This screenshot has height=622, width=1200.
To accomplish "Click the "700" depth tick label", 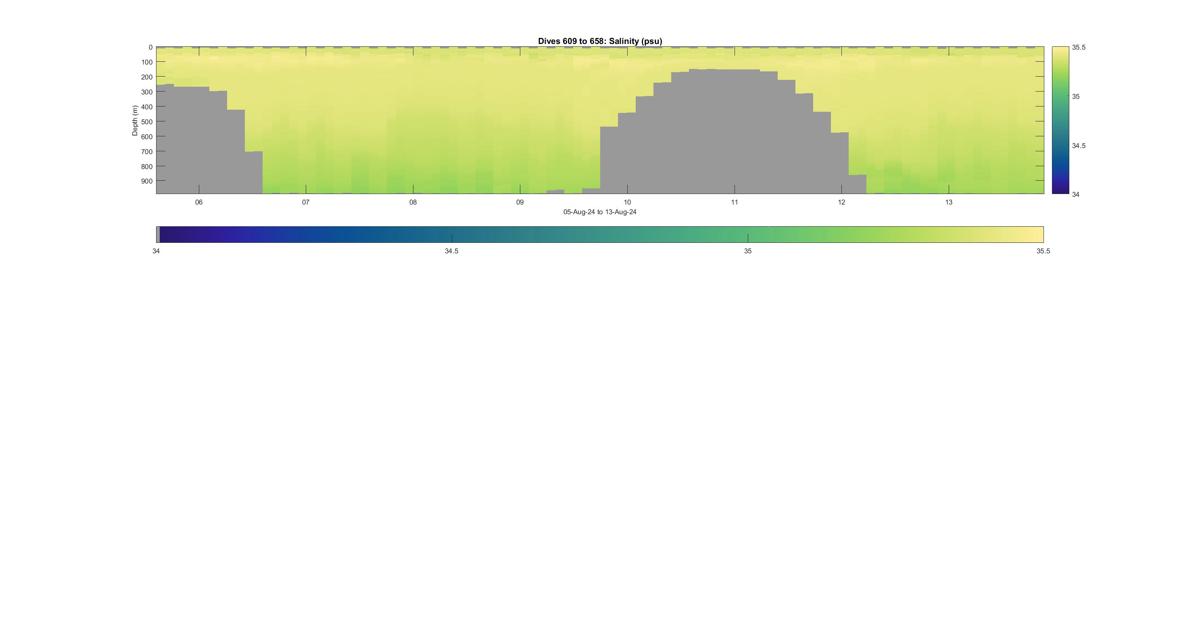I will pyautogui.click(x=146, y=152).
